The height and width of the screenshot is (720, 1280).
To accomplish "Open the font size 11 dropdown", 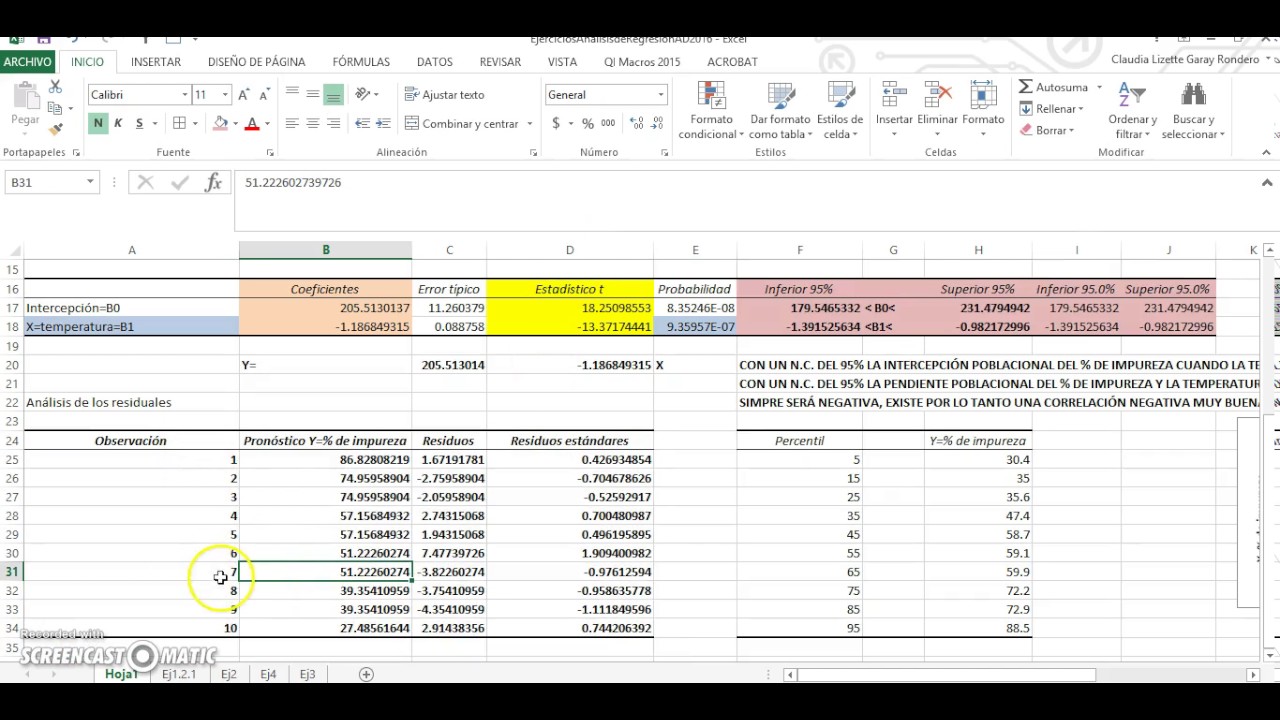I will (225, 94).
